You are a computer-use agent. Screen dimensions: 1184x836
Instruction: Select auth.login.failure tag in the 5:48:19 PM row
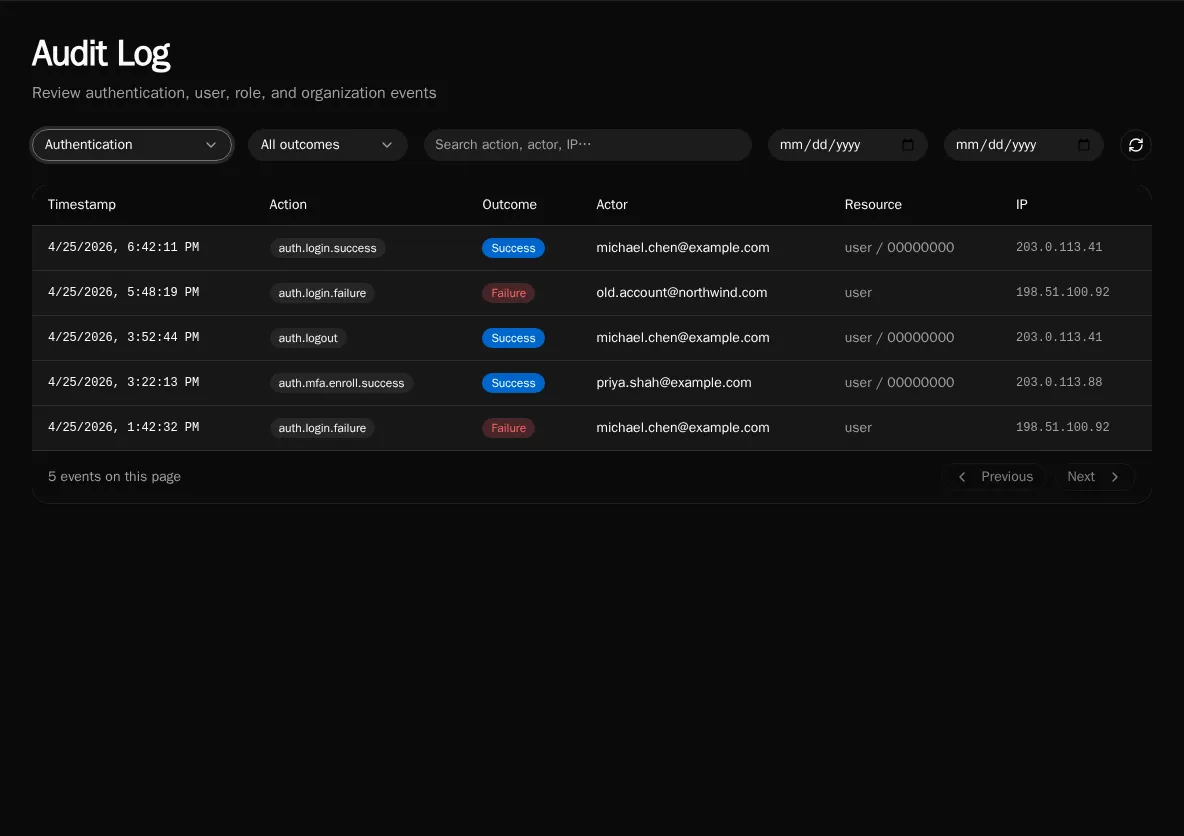(x=322, y=293)
